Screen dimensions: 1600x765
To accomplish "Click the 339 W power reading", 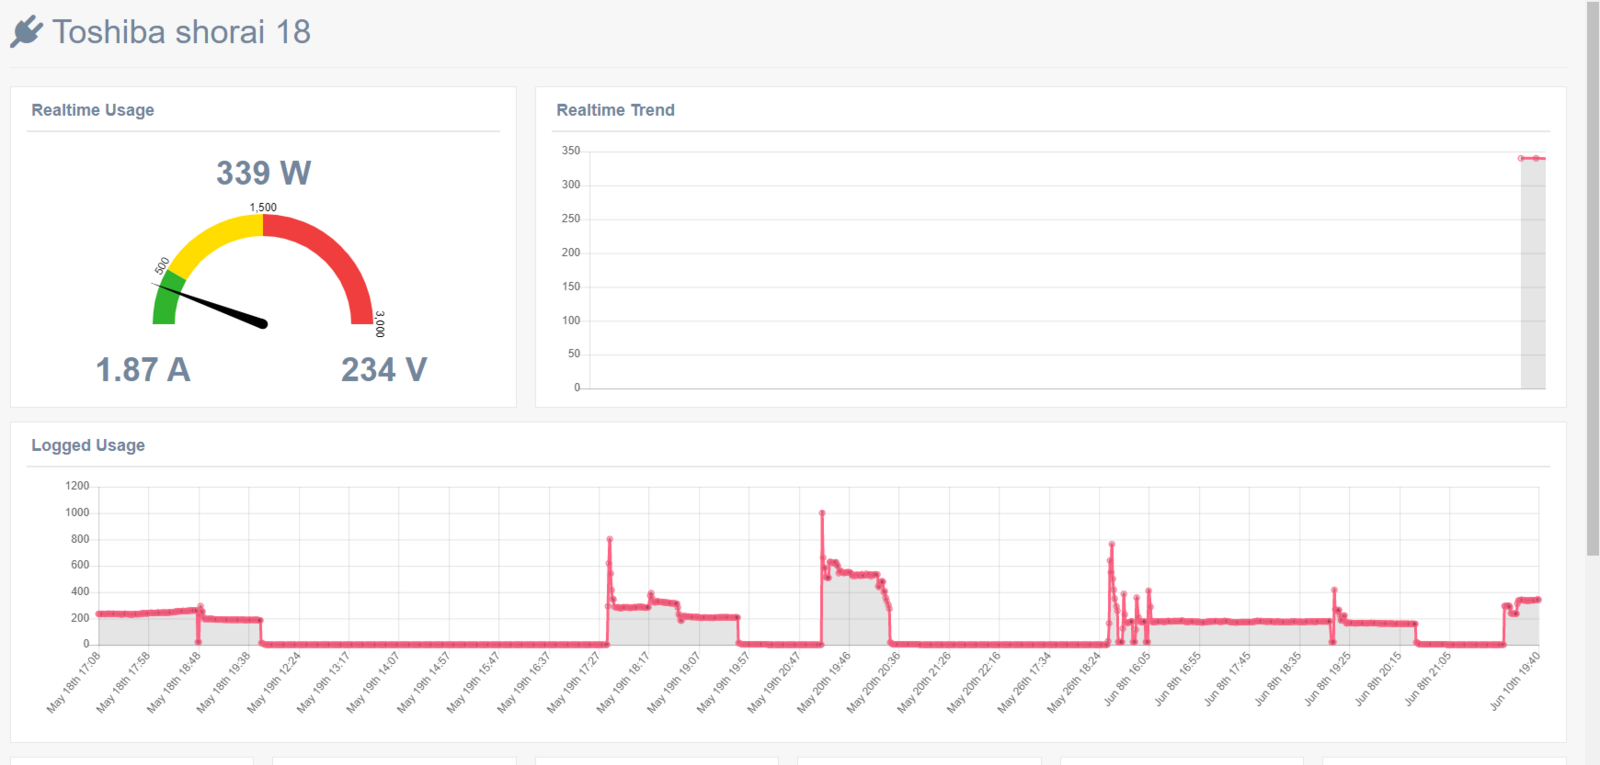I will pyautogui.click(x=264, y=173).
